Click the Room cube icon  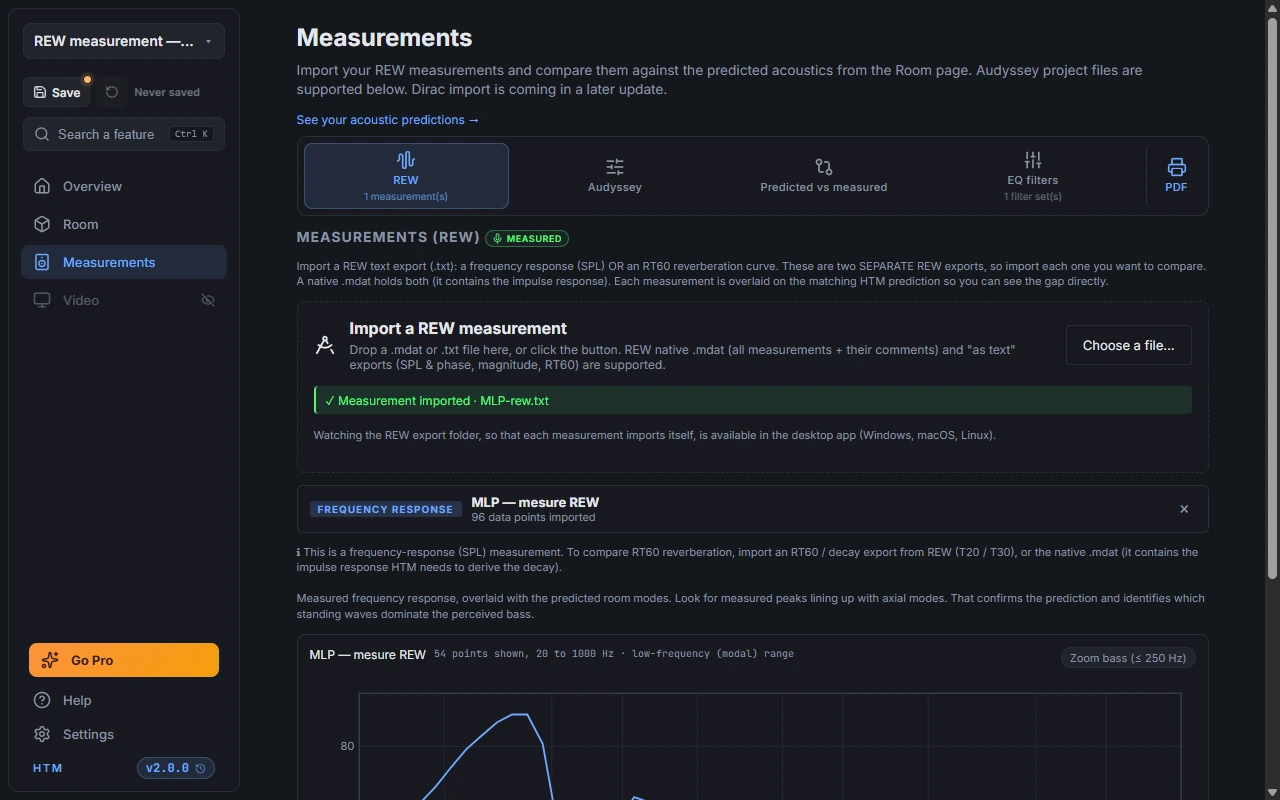42,224
